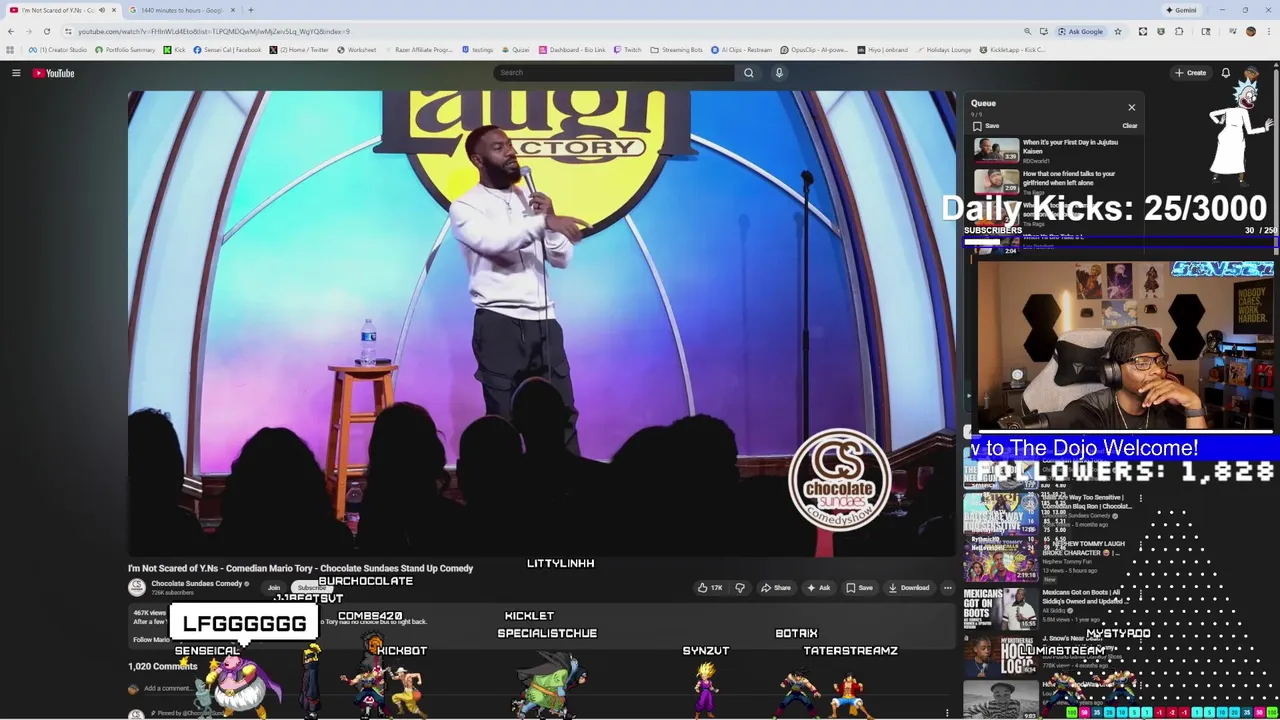This screenshot has width=1280, height=720.
Task: Save the queue as a playlist
Action: [986, 126]
